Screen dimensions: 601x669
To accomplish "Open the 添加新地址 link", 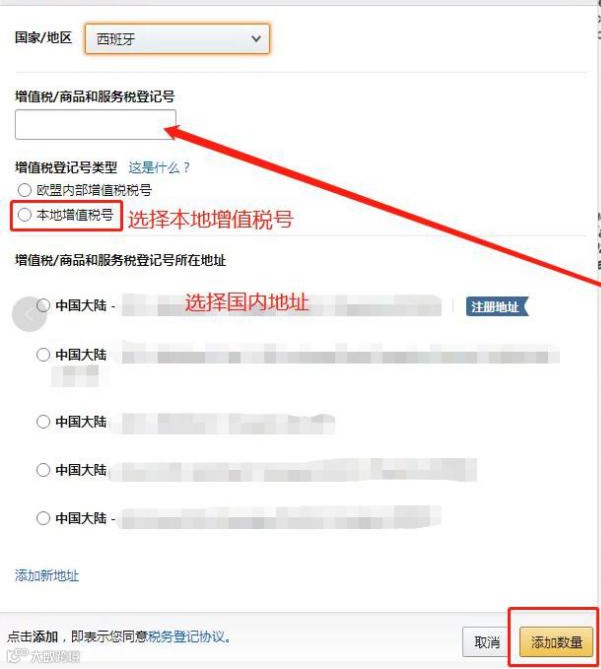I will (x=47, y=576).
